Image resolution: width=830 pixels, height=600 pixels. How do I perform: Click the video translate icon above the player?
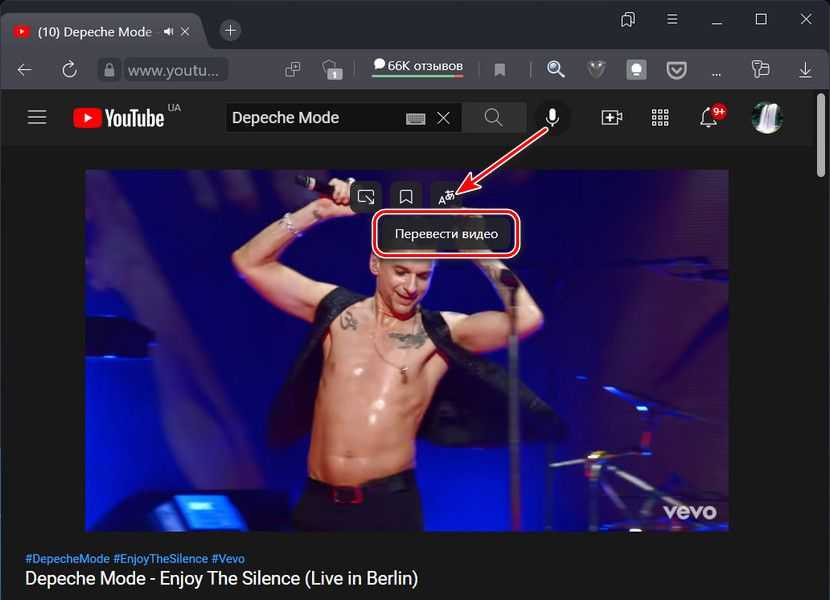tap(446, 197)
